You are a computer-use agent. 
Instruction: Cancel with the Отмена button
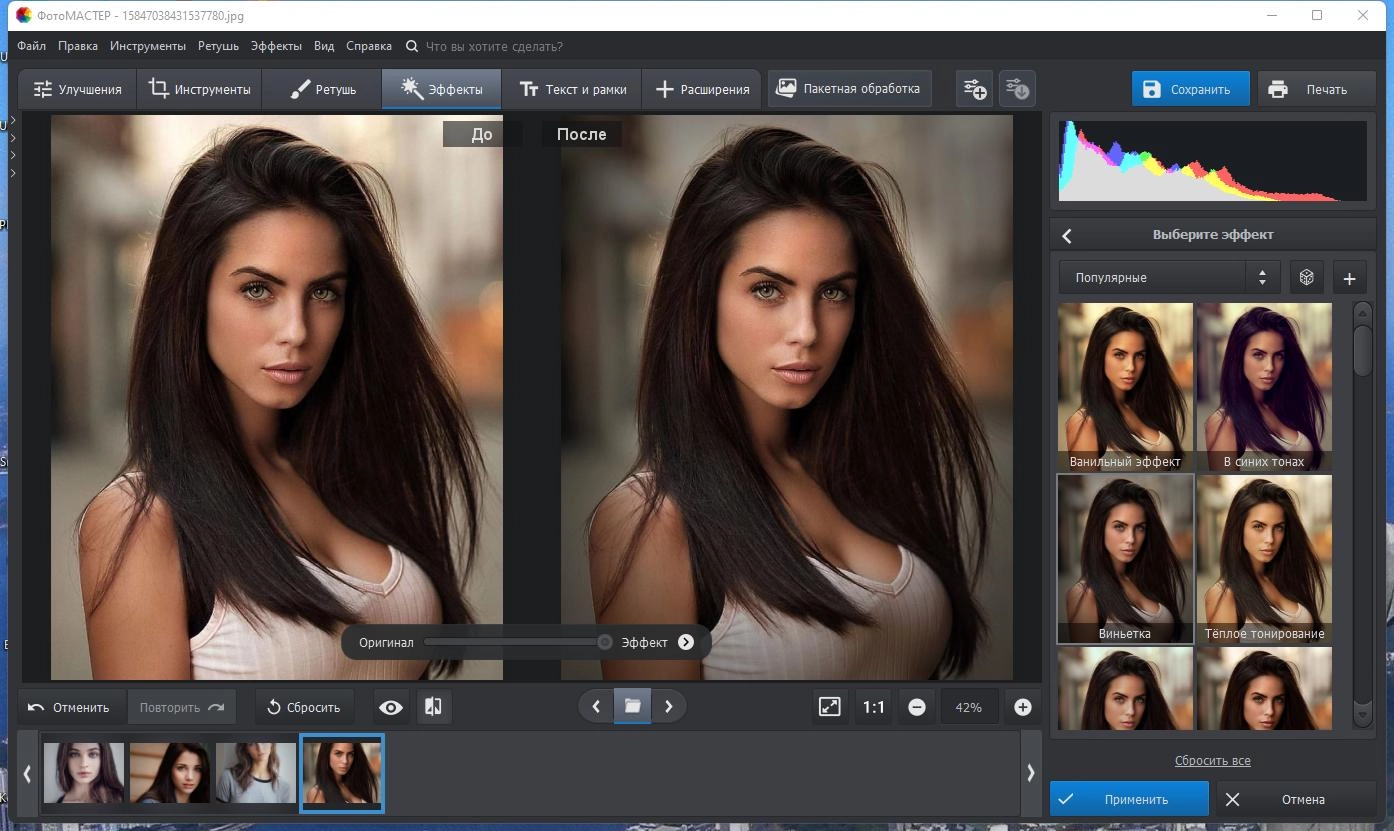click(x=1295, y=799)
